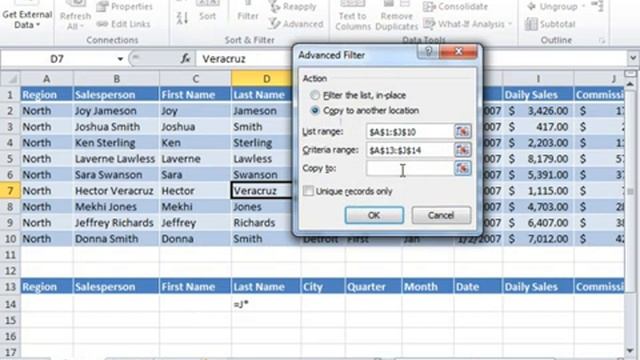
Task: Select column I header
Action: click(x=538, y=78)
